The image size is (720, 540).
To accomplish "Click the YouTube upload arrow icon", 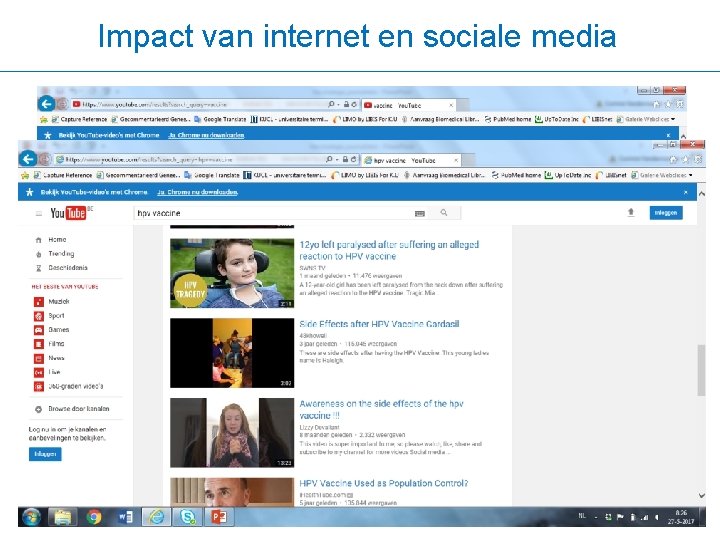I will click(x=631, y=212).
